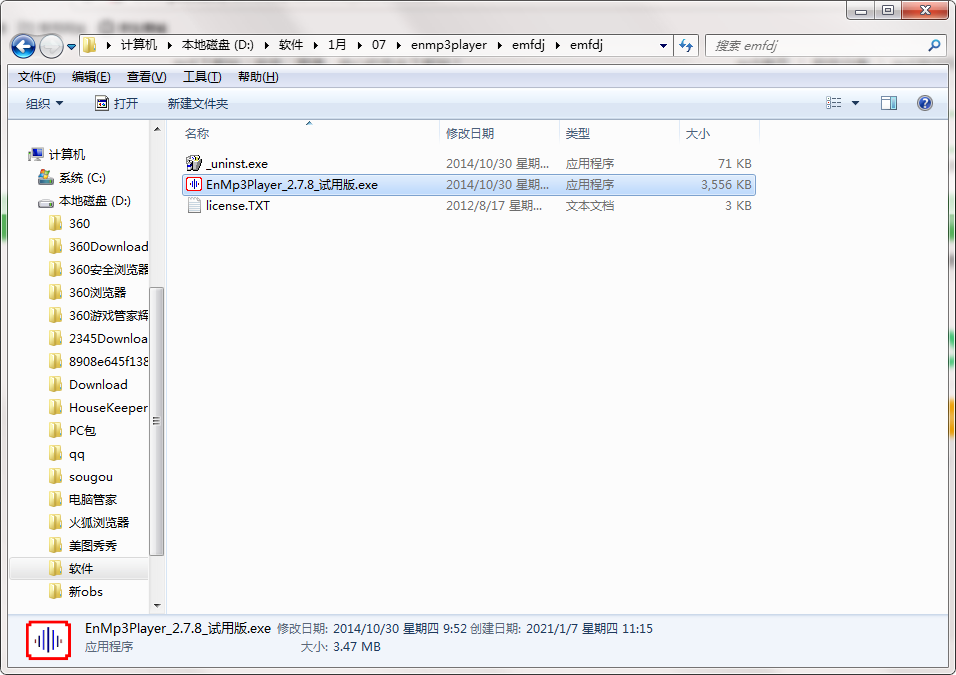Open the 360安全浏览器 folder

coord(109,270)
